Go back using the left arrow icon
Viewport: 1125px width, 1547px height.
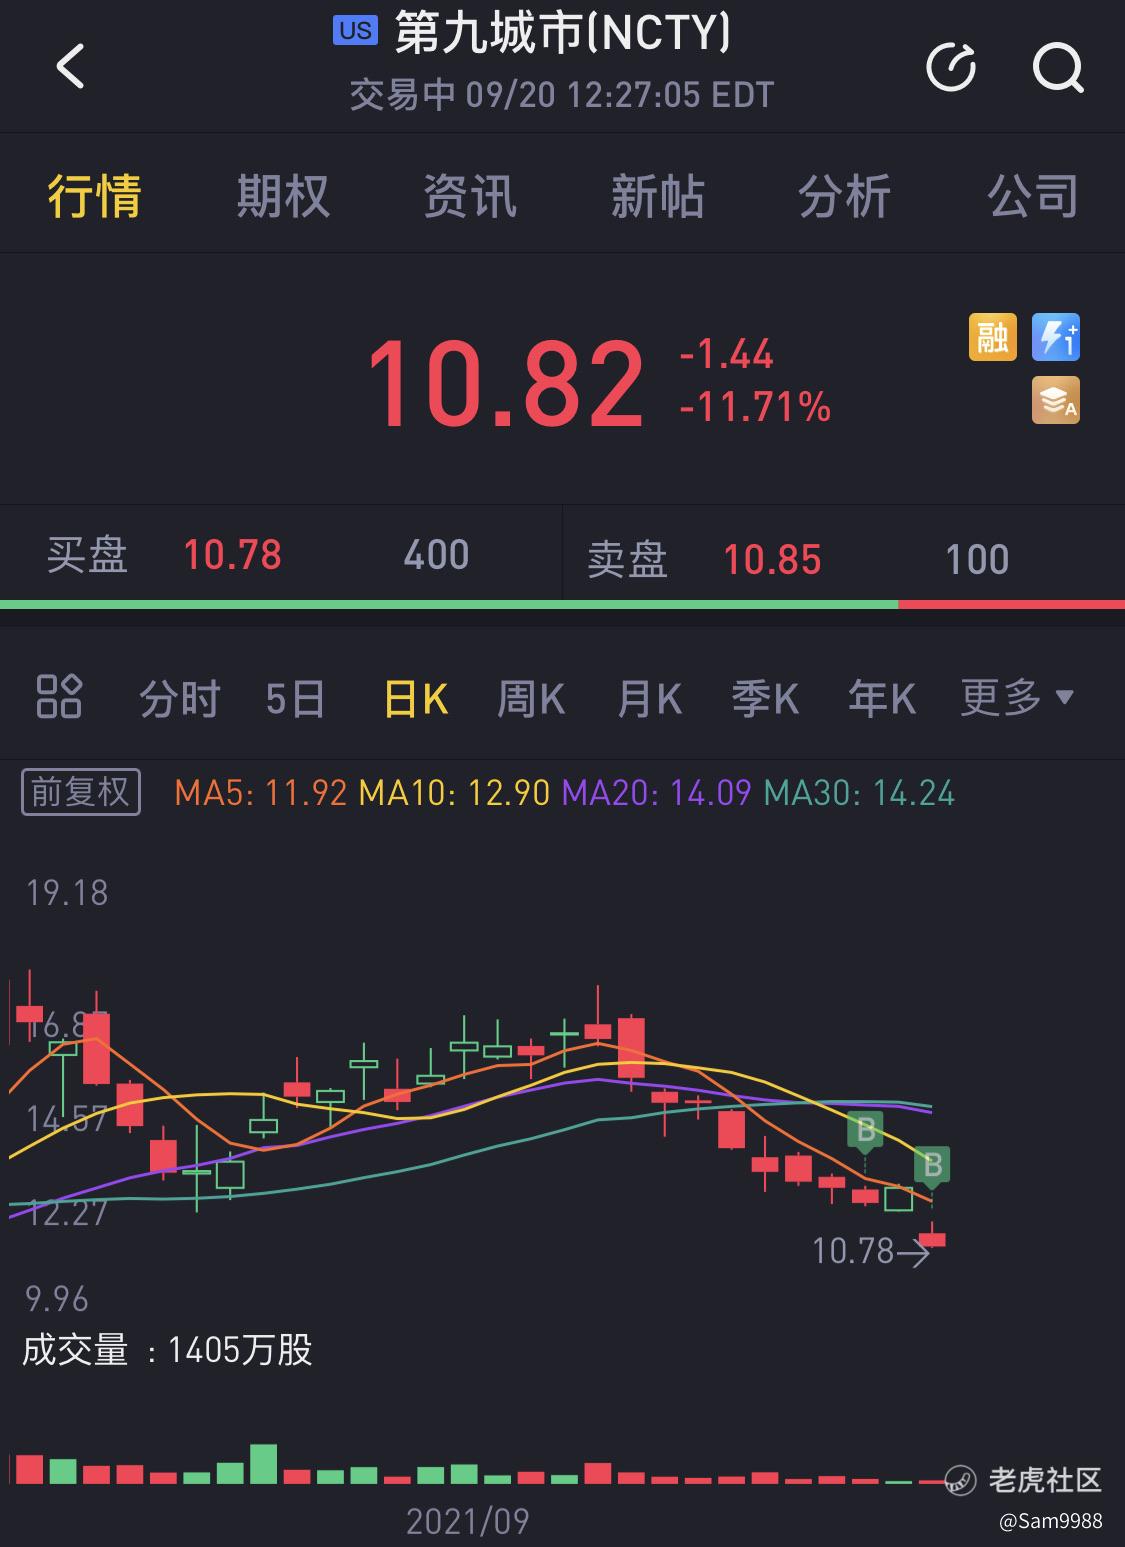point(70,67)
